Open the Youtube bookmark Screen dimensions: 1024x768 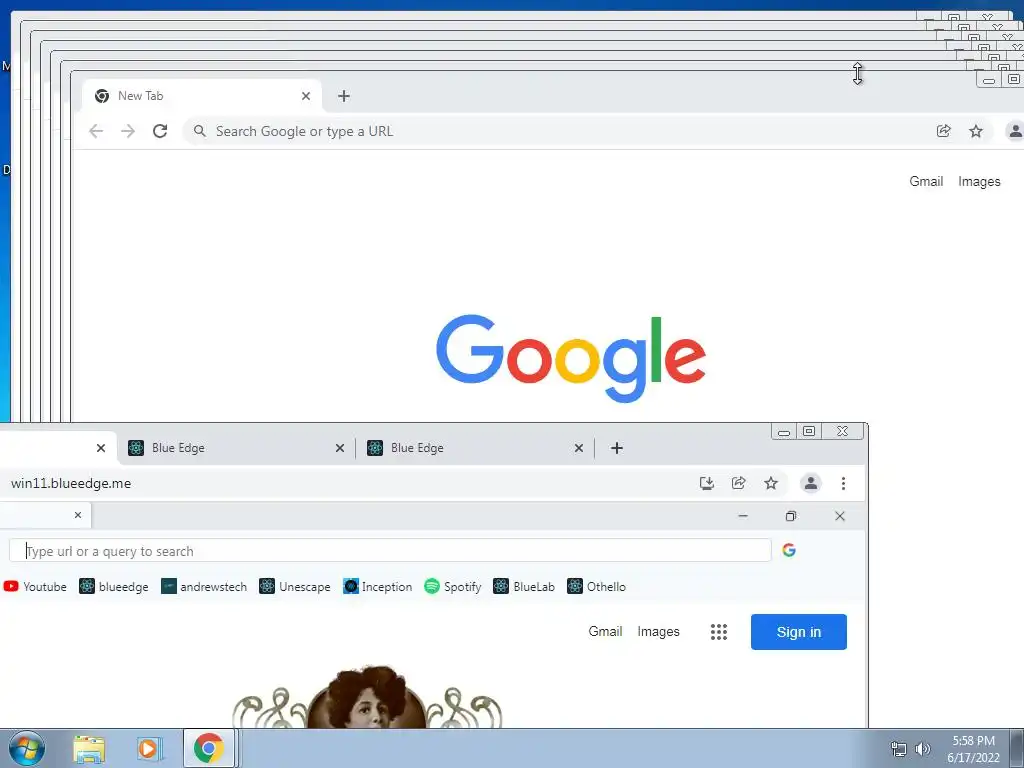35,586
